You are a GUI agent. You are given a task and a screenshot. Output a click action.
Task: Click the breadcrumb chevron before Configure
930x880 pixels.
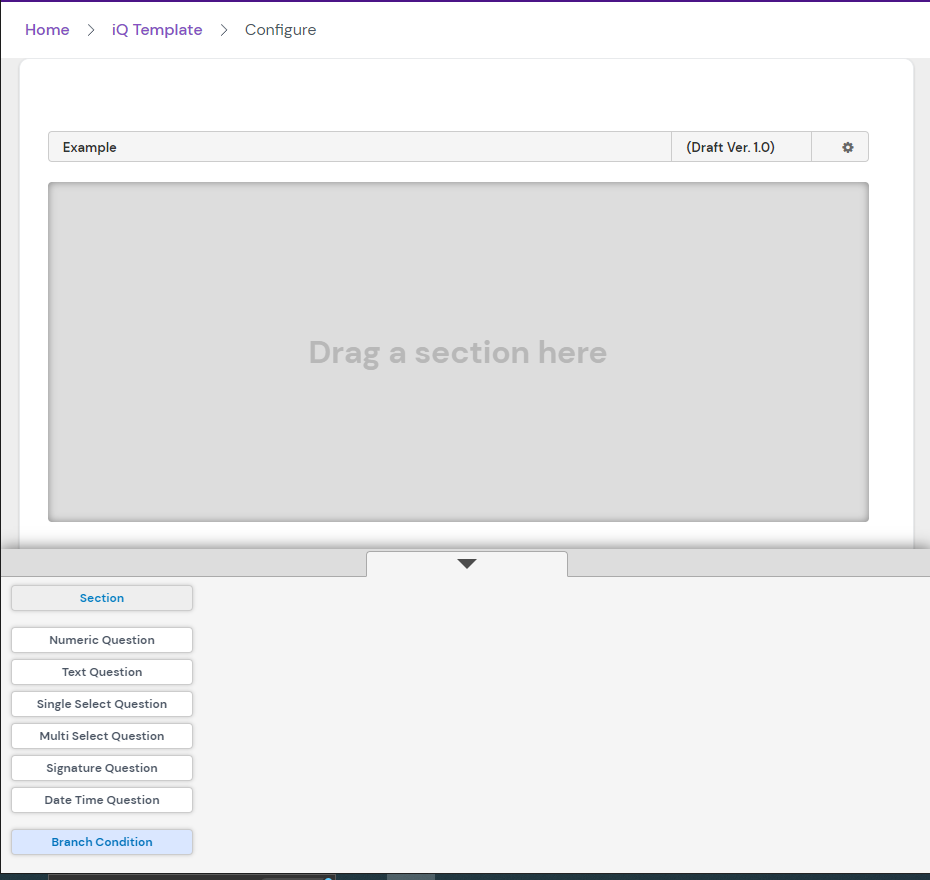coord(222,30)
